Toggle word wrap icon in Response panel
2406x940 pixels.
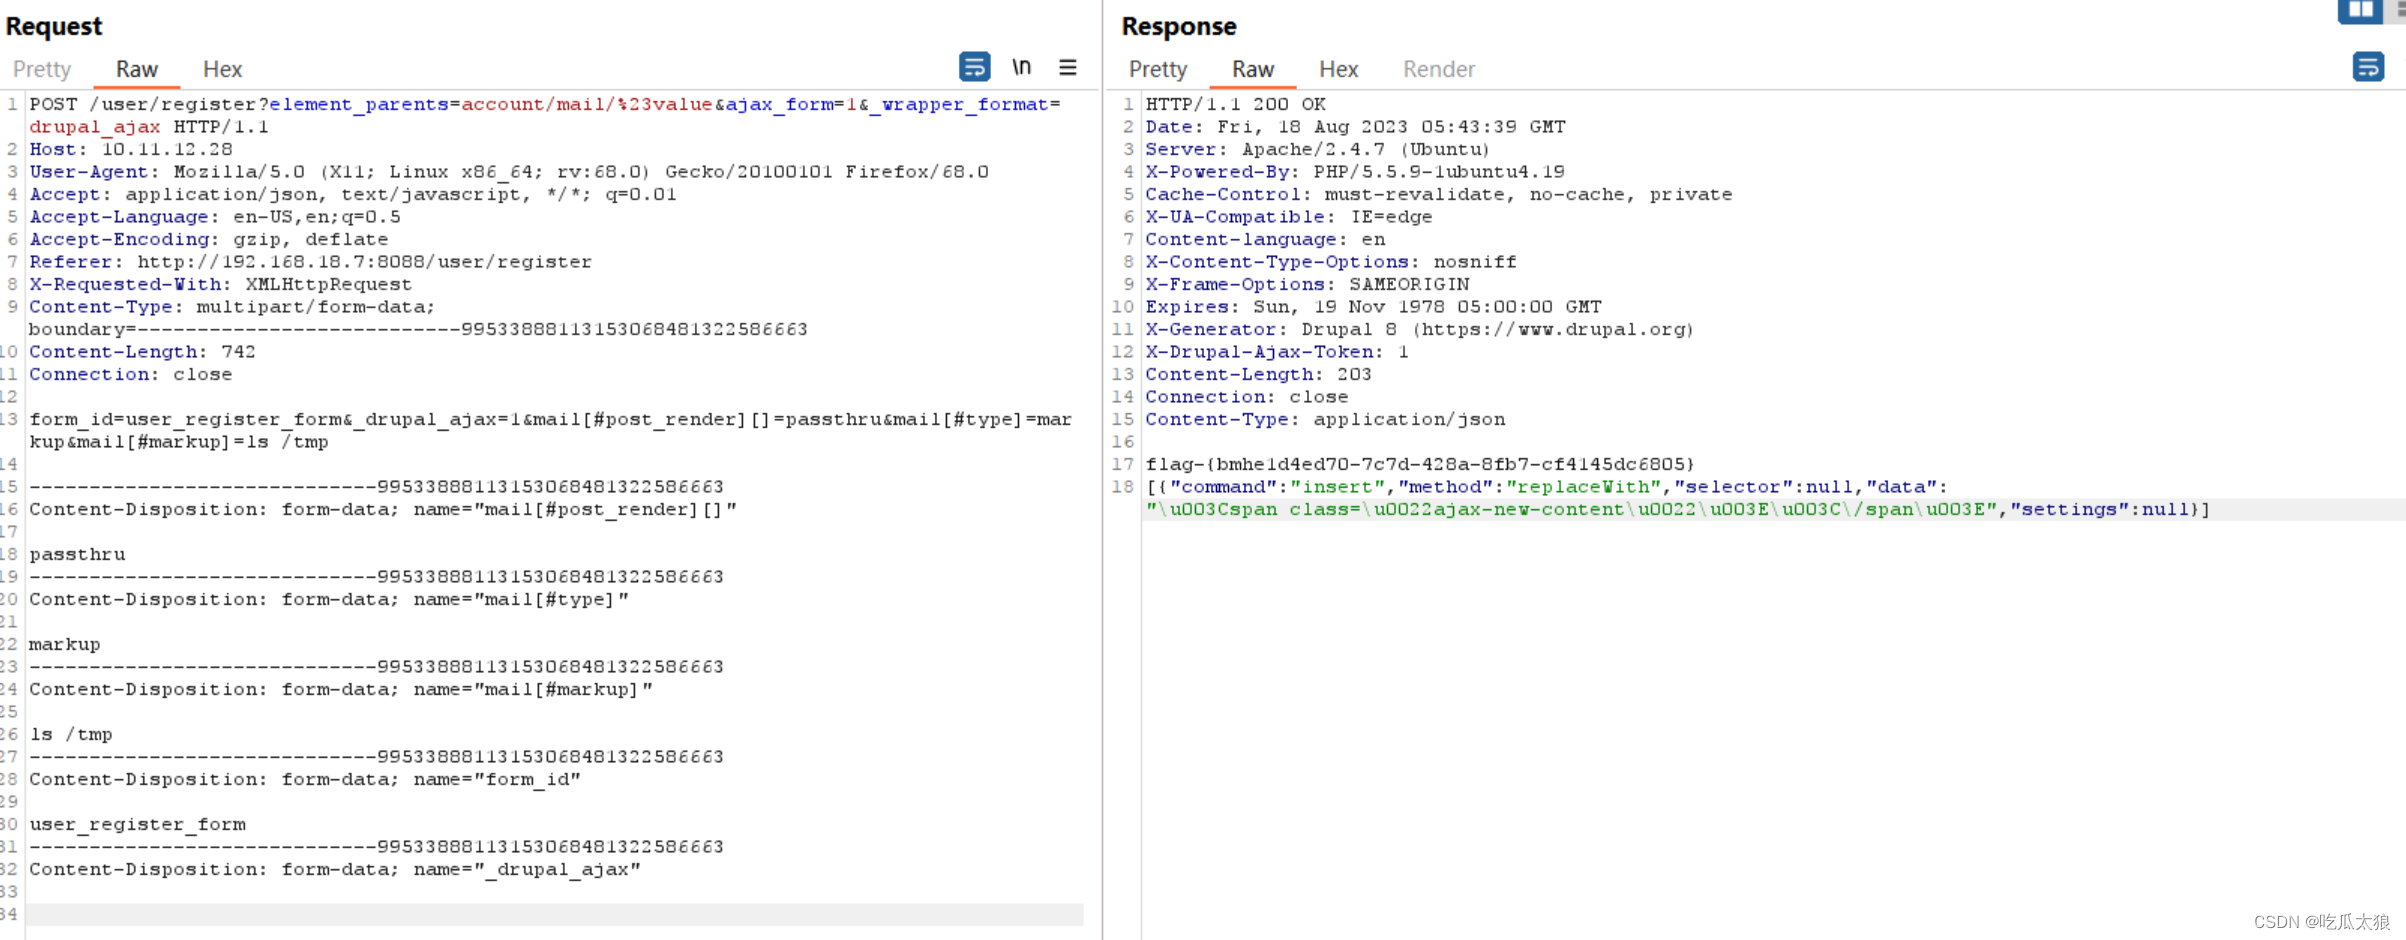pyautogui.click(x=2367, y=67)
